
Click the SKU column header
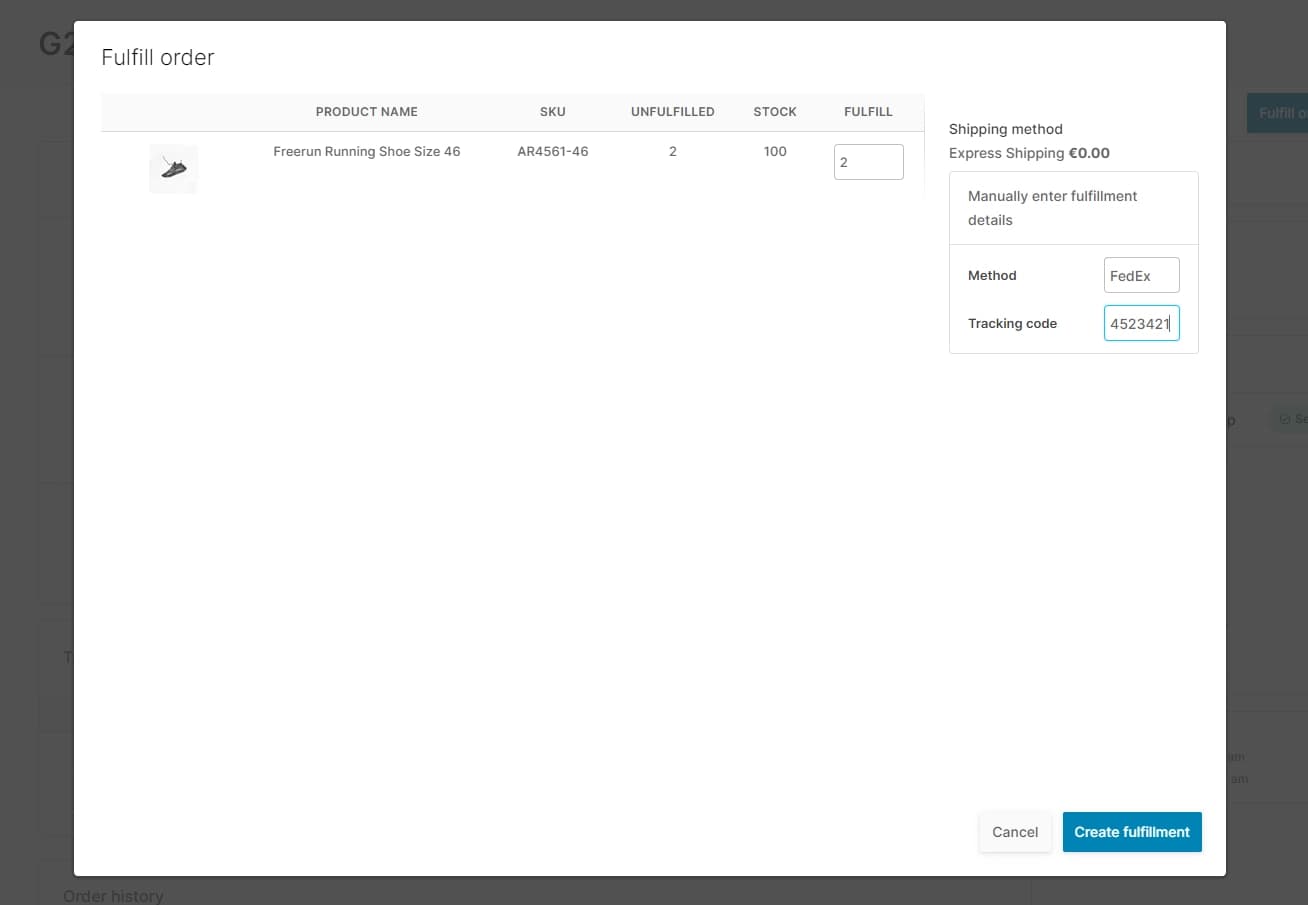click(552, 112)
